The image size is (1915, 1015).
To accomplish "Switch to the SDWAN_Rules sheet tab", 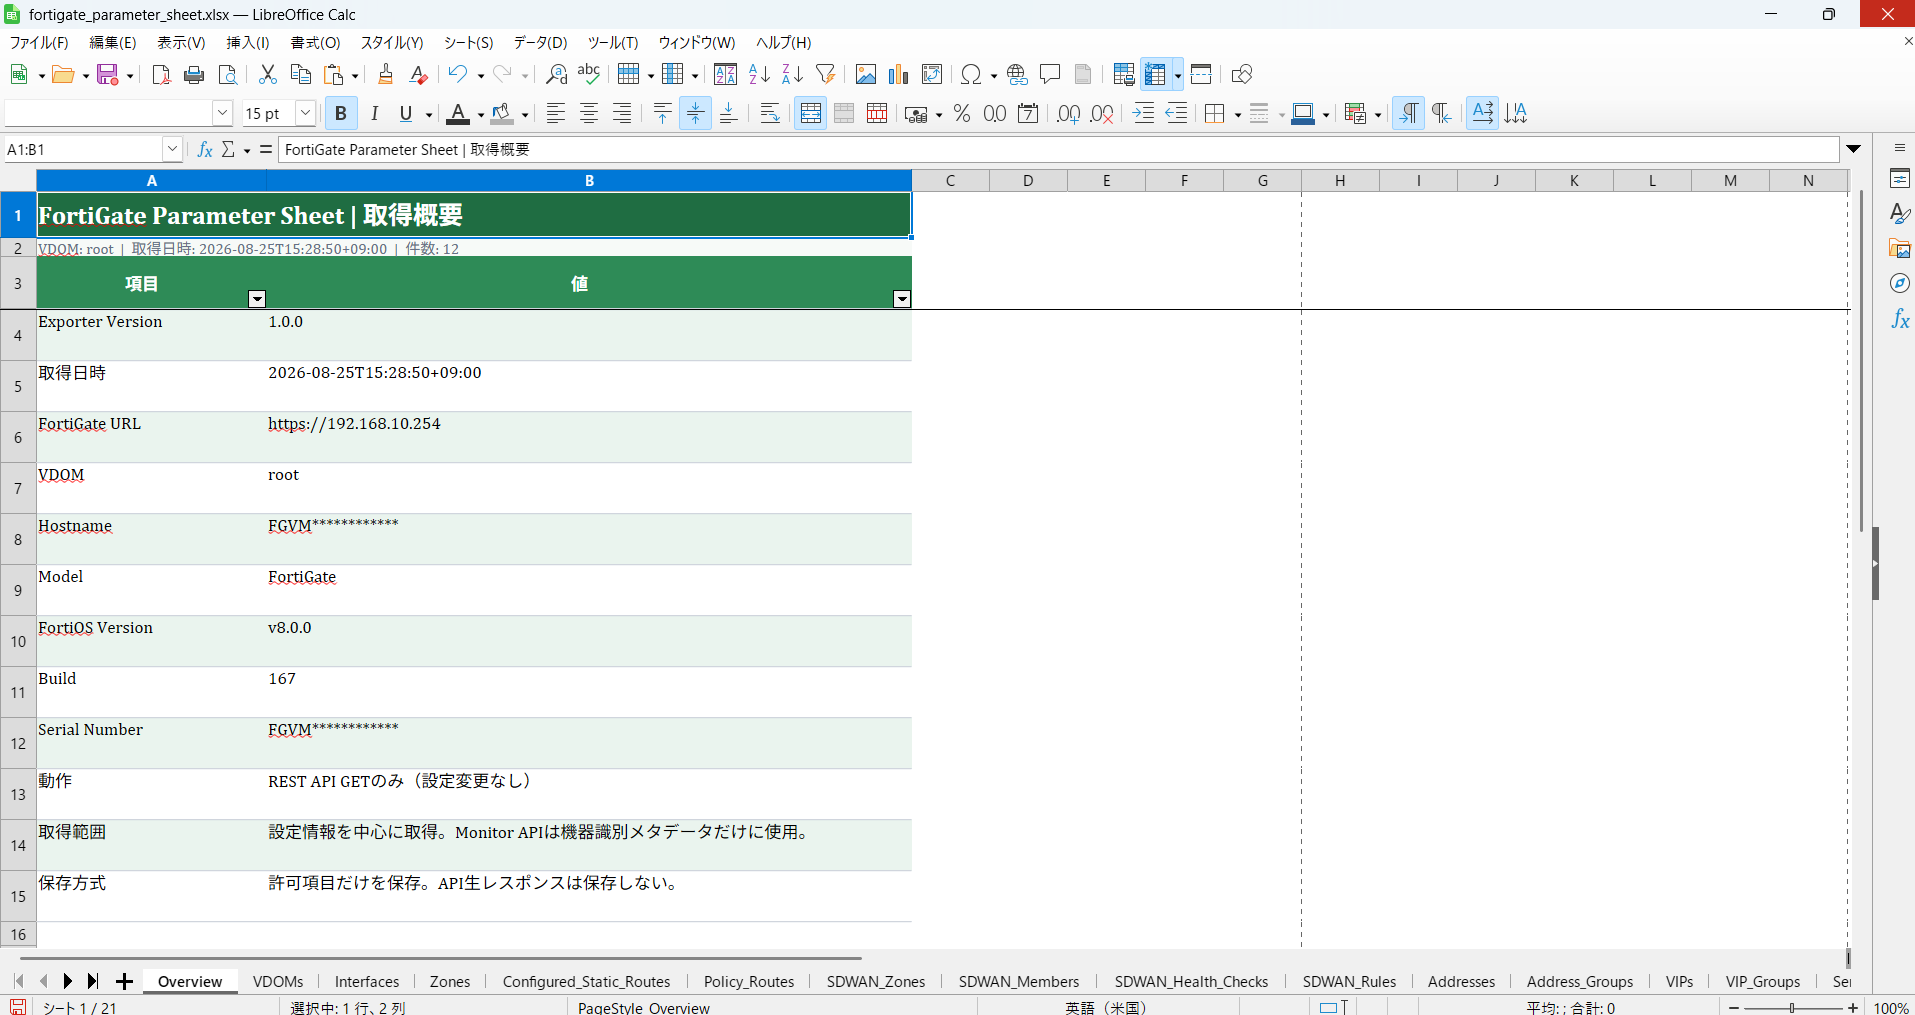I will point(1349,982).
